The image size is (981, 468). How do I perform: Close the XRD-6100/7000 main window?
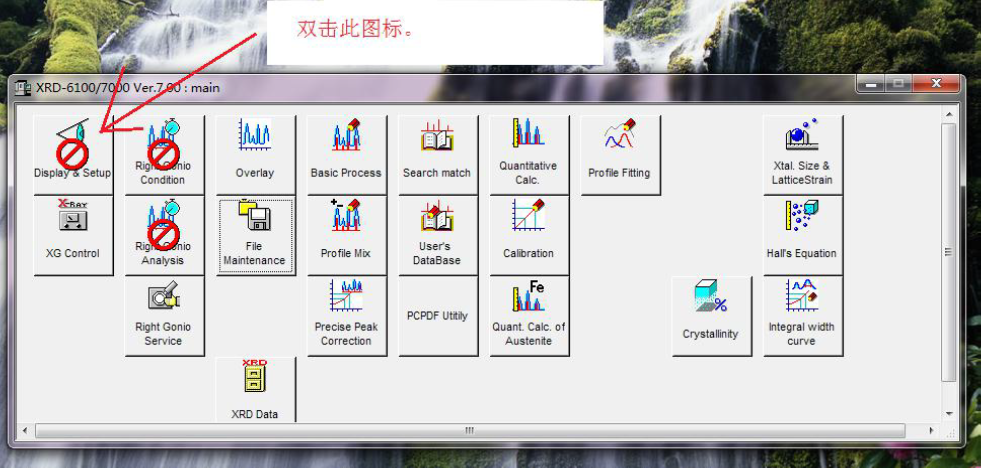(x=936, y=83)
